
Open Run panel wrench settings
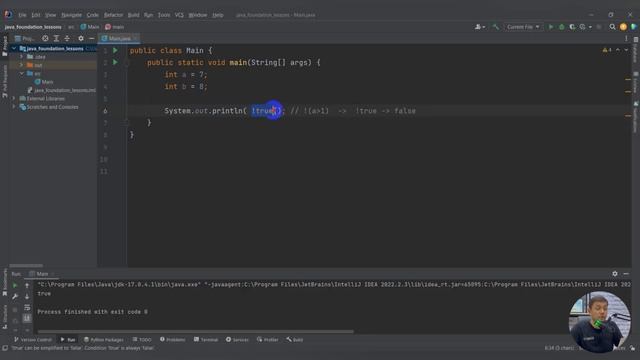(15, 297)
